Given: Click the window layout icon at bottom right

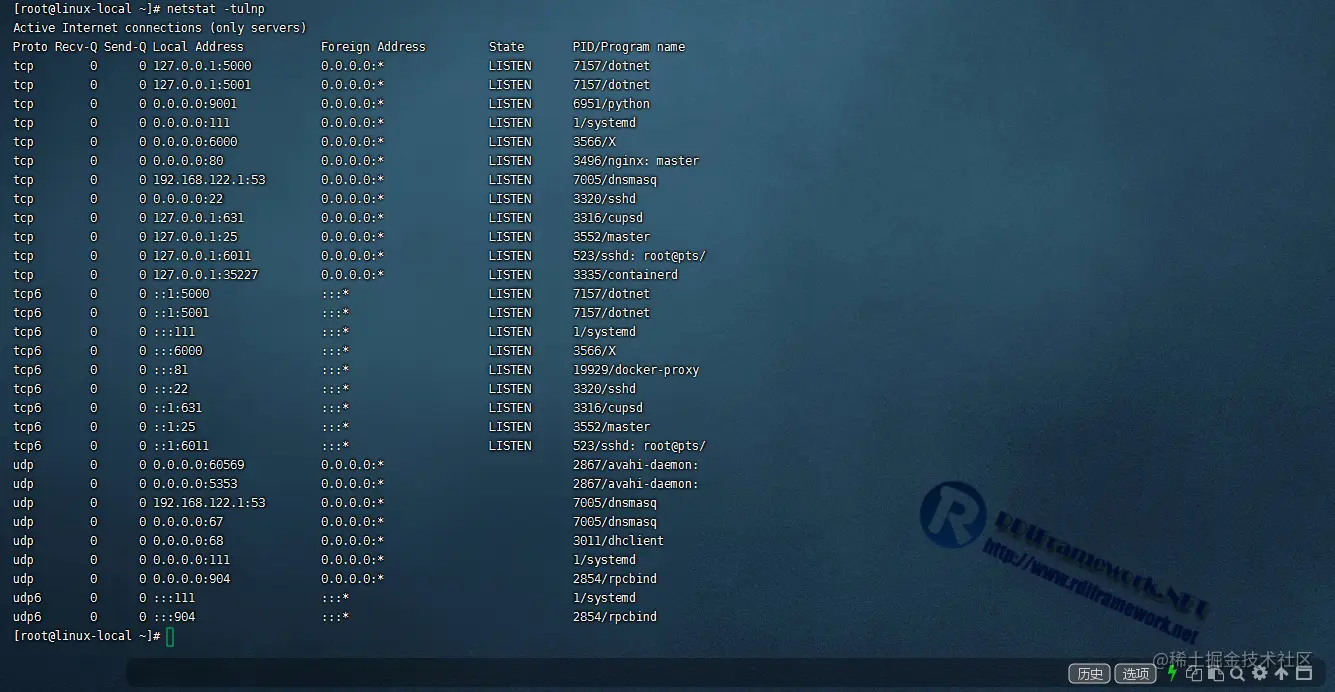Looking at the screenshot, I should pyautogui.click(x=1303, y=673).
